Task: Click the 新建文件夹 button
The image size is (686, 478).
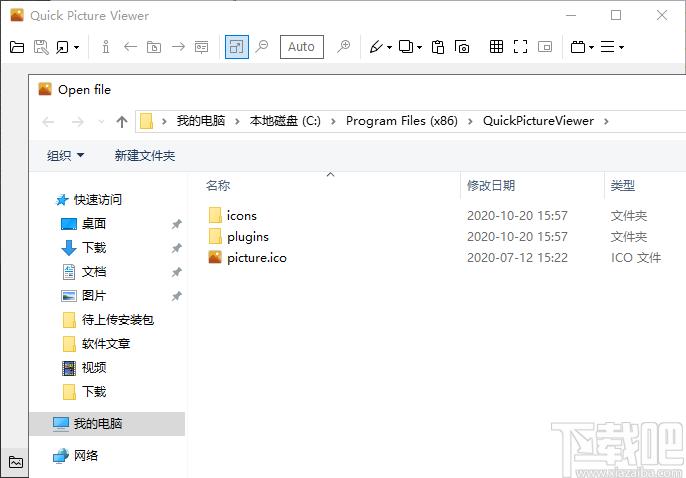Action: tap(145, 155)
